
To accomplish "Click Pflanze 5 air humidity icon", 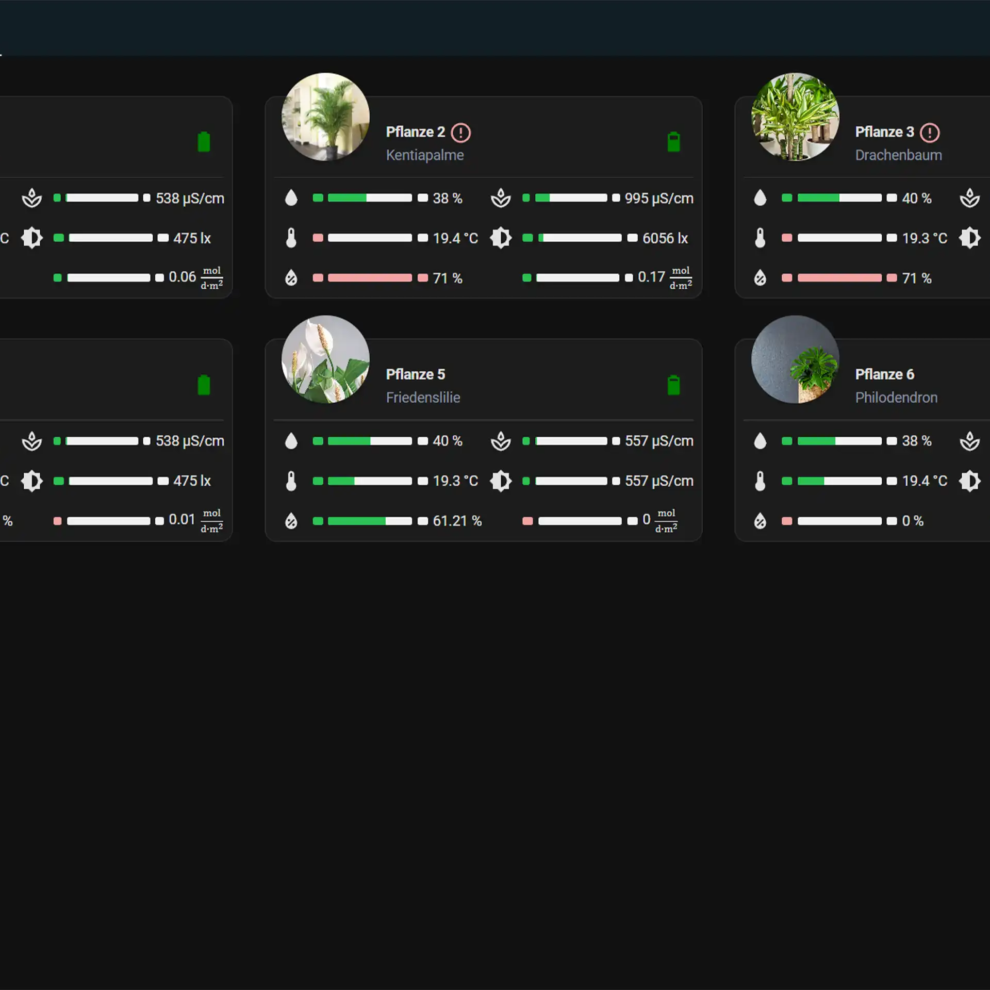I will pyautogui.click(x=291, y=521).
